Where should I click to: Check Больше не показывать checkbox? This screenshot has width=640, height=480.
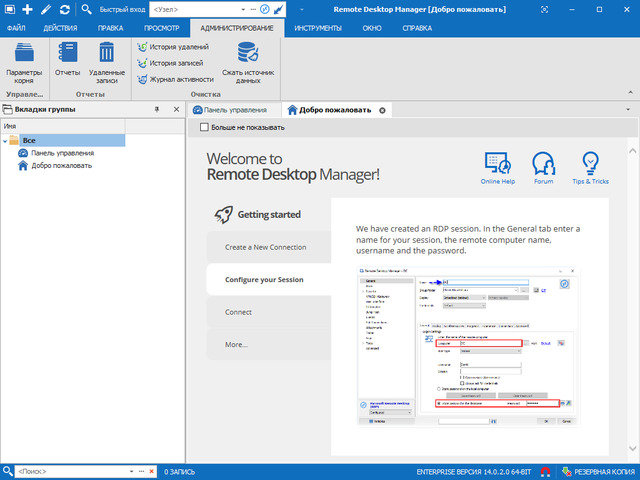pos(204,127)
